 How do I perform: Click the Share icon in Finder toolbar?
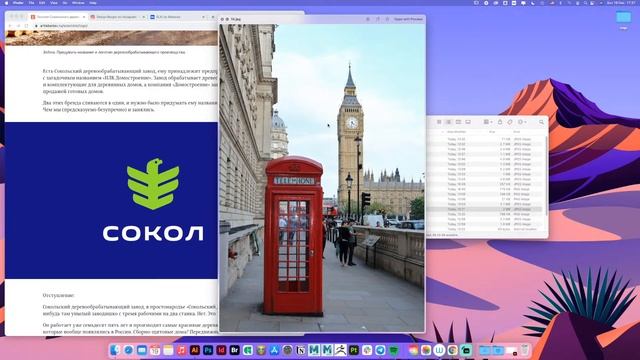click(500, 122)
